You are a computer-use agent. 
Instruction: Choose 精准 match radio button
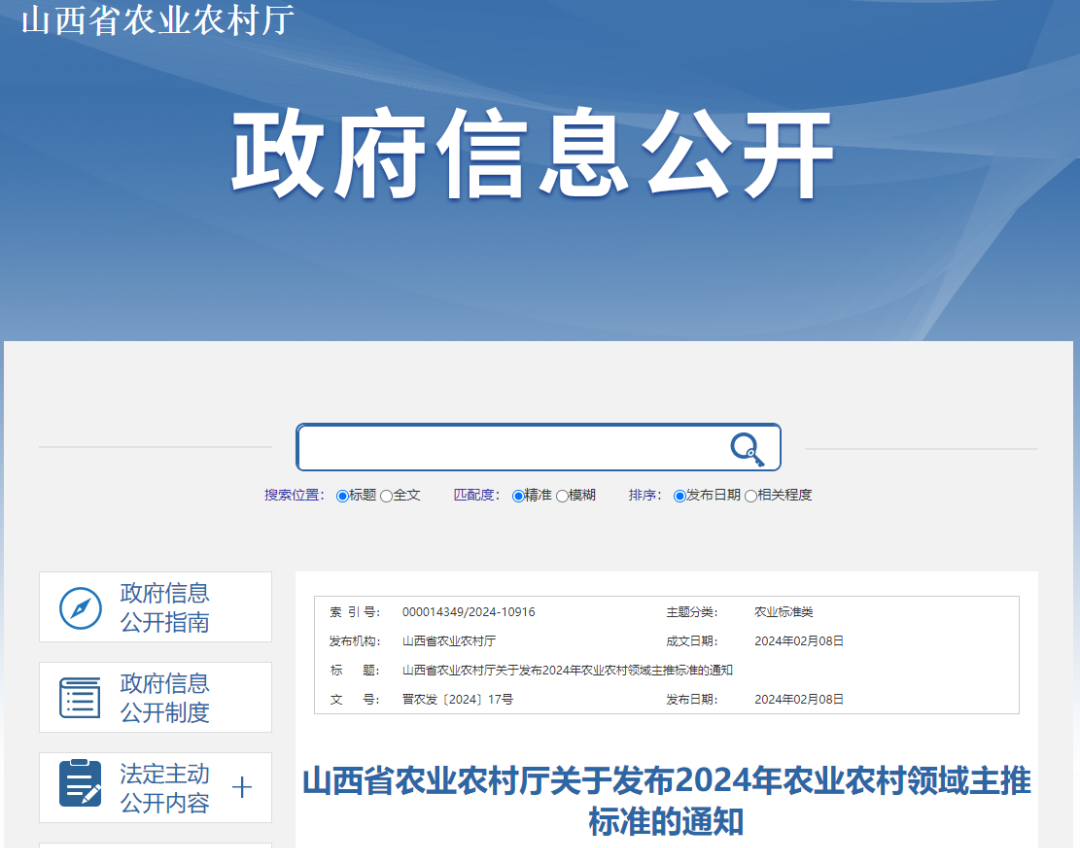[x=518, y=496]
